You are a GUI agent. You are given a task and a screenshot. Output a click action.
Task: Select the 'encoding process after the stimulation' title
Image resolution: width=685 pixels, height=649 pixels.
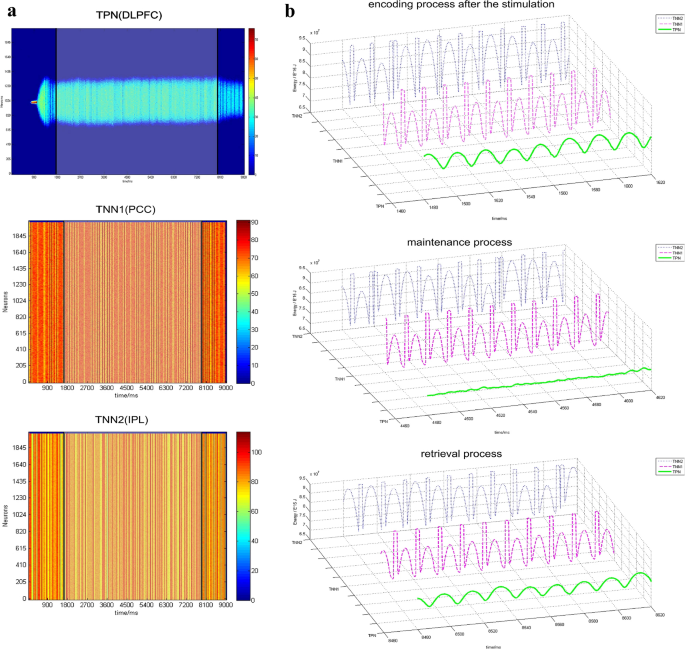pos(461,4)
